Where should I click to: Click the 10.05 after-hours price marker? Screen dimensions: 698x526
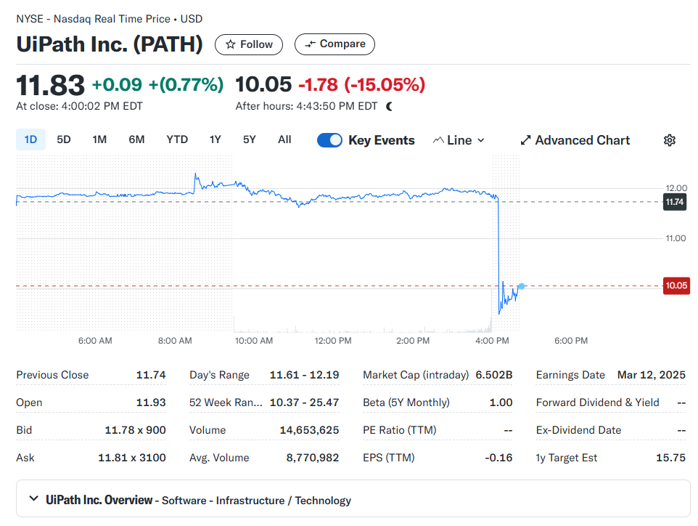(x=676, y=286)
